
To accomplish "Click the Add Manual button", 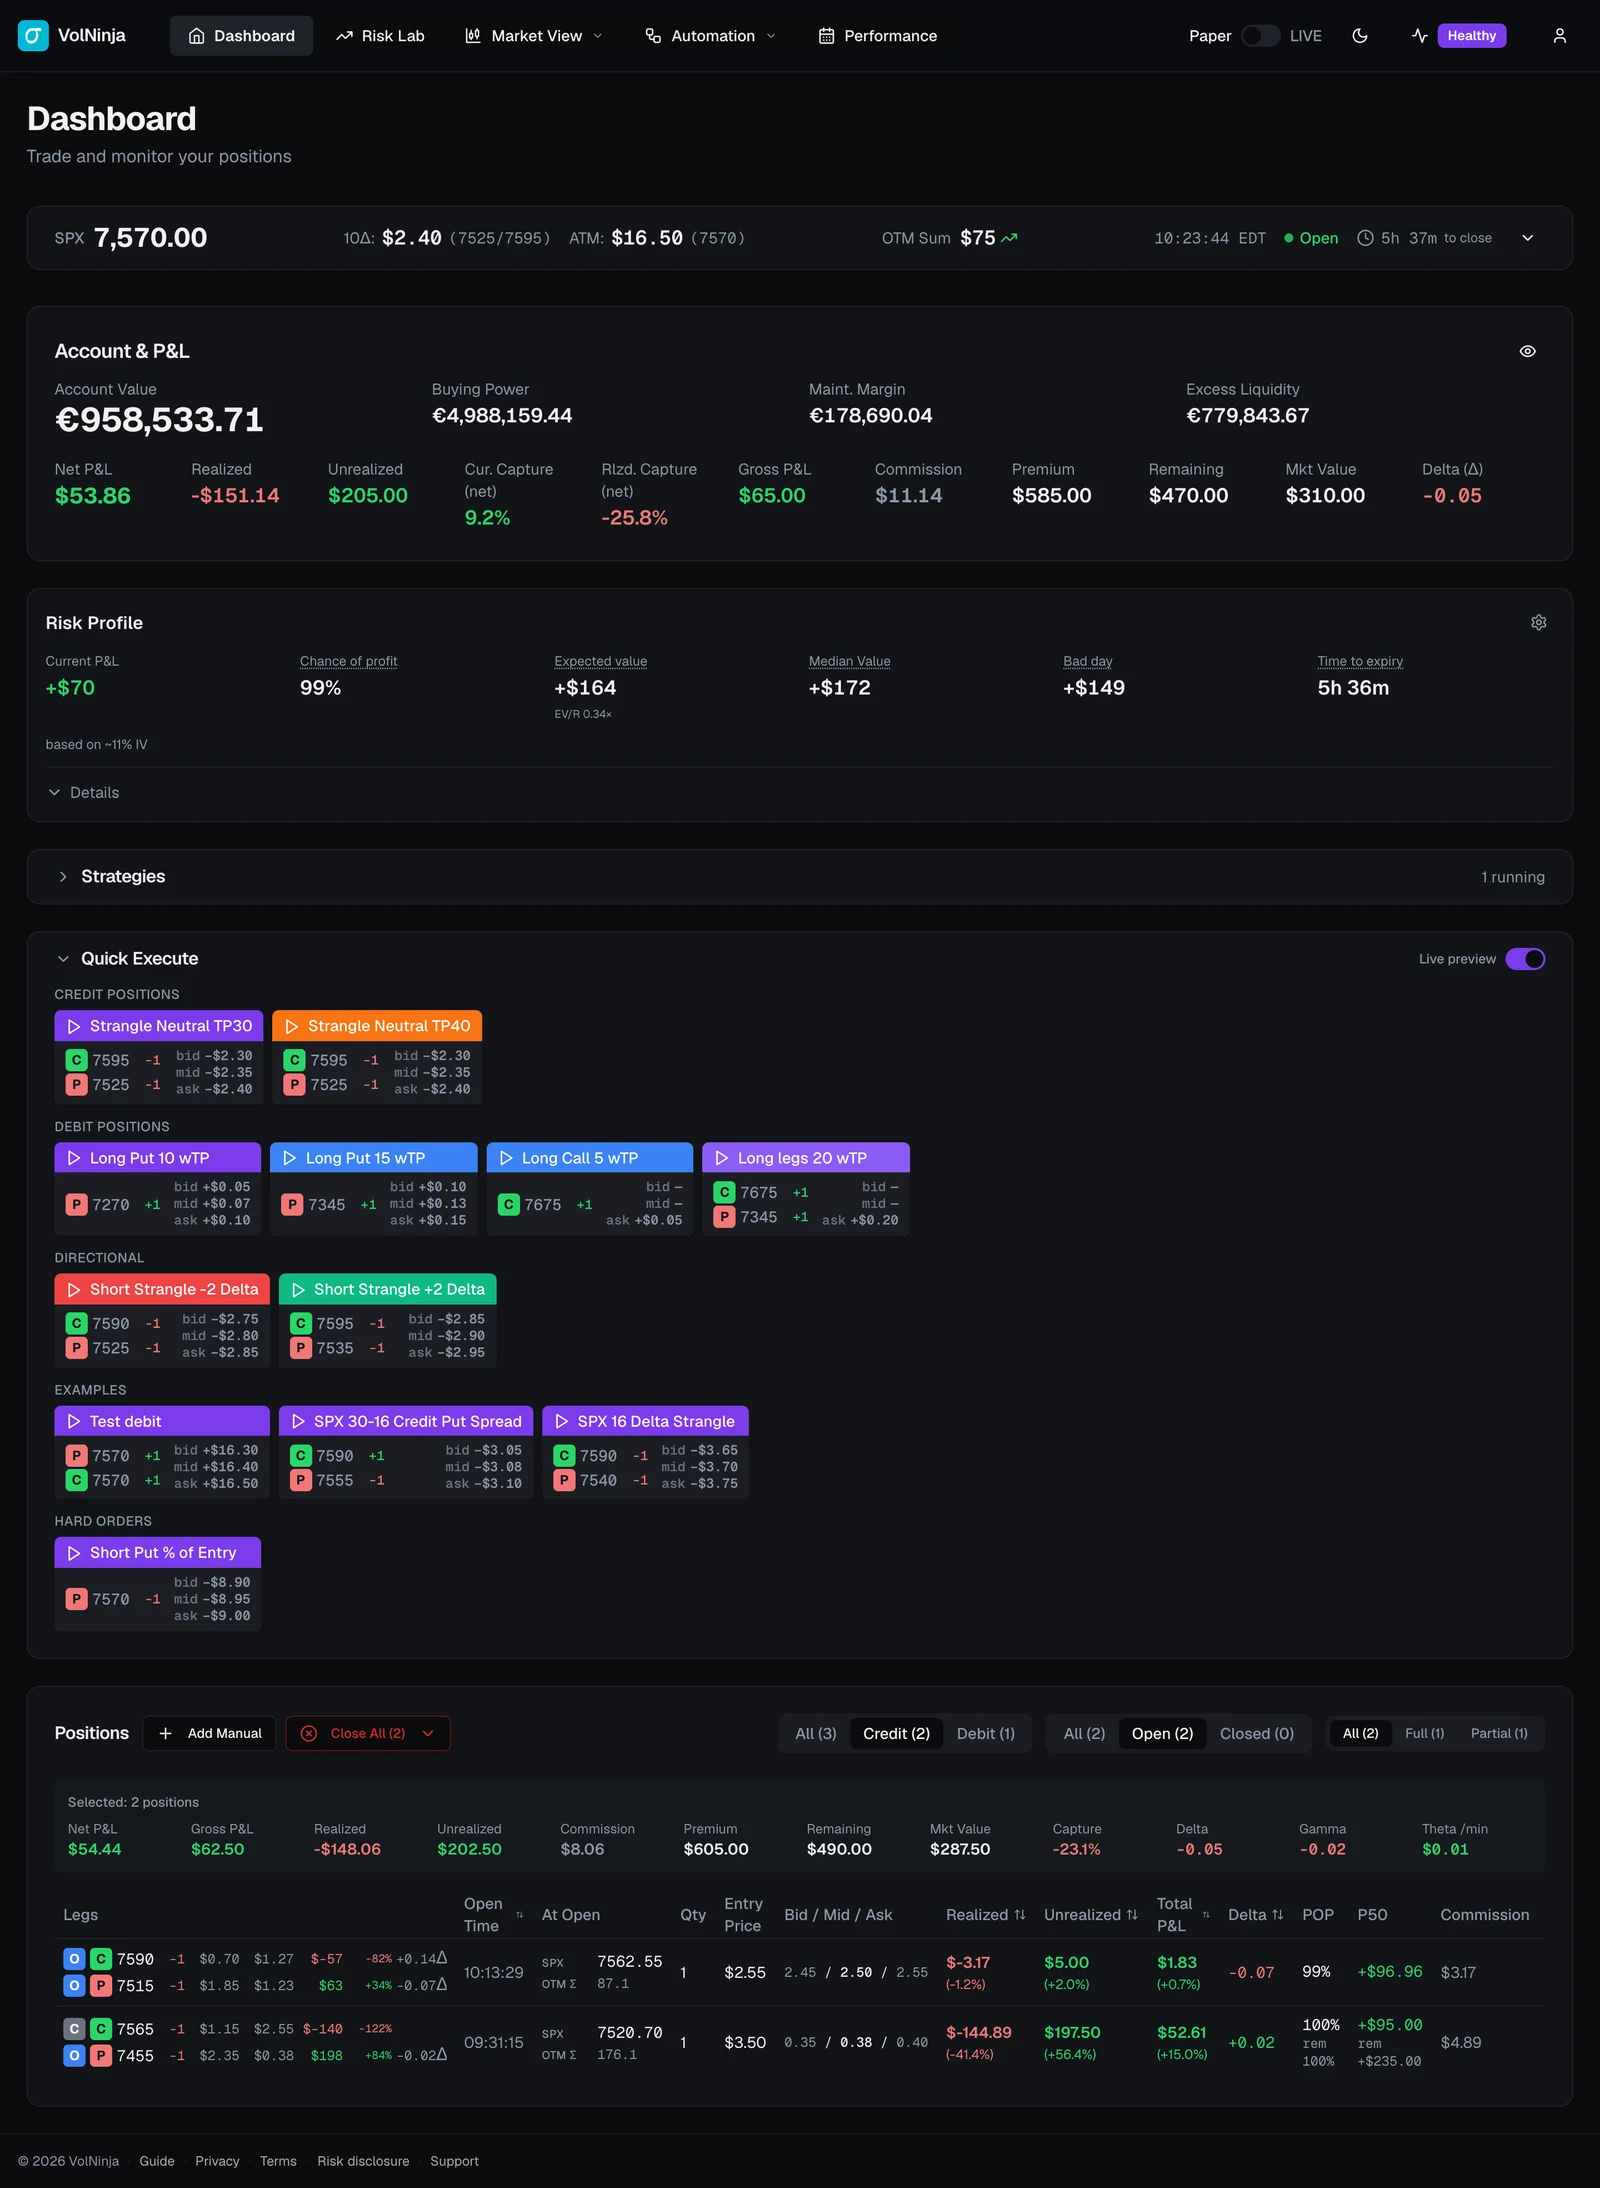I will coord(209,1734).
